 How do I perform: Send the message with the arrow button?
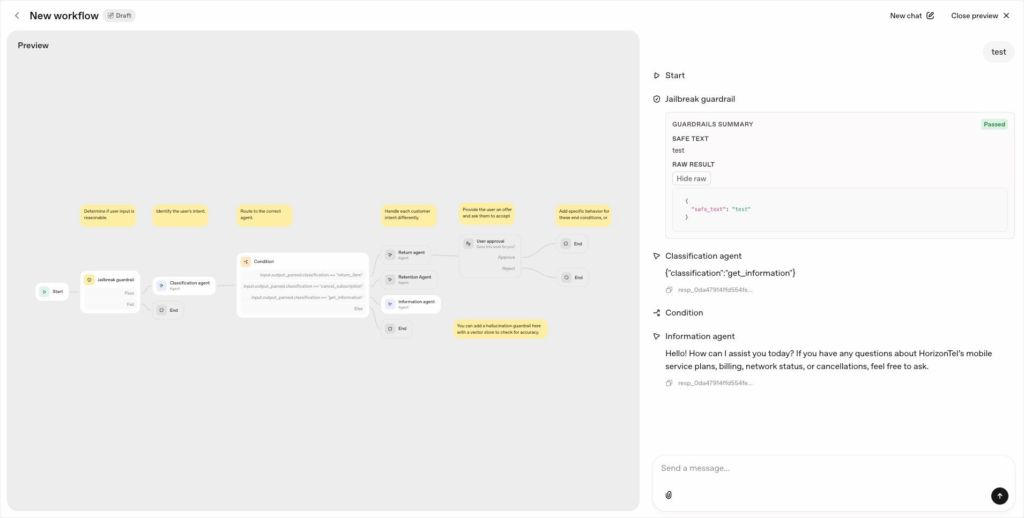coord(999,495)
